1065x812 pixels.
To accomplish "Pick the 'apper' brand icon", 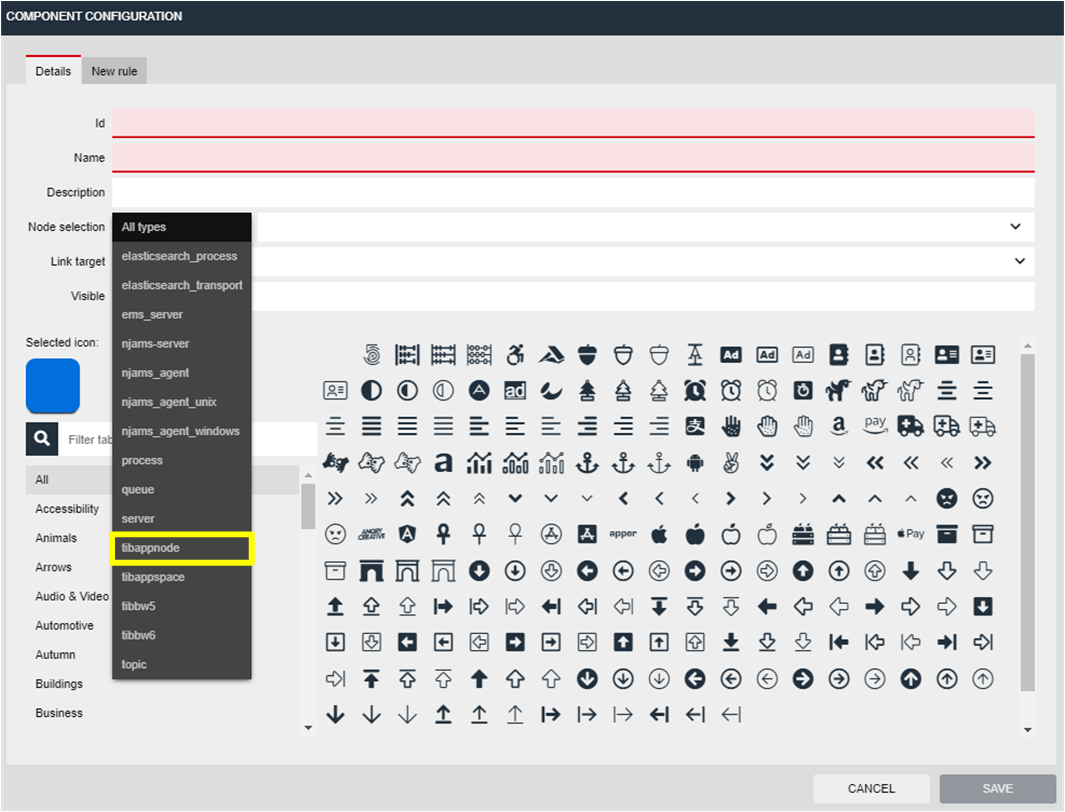I will [x=623, y=534].
